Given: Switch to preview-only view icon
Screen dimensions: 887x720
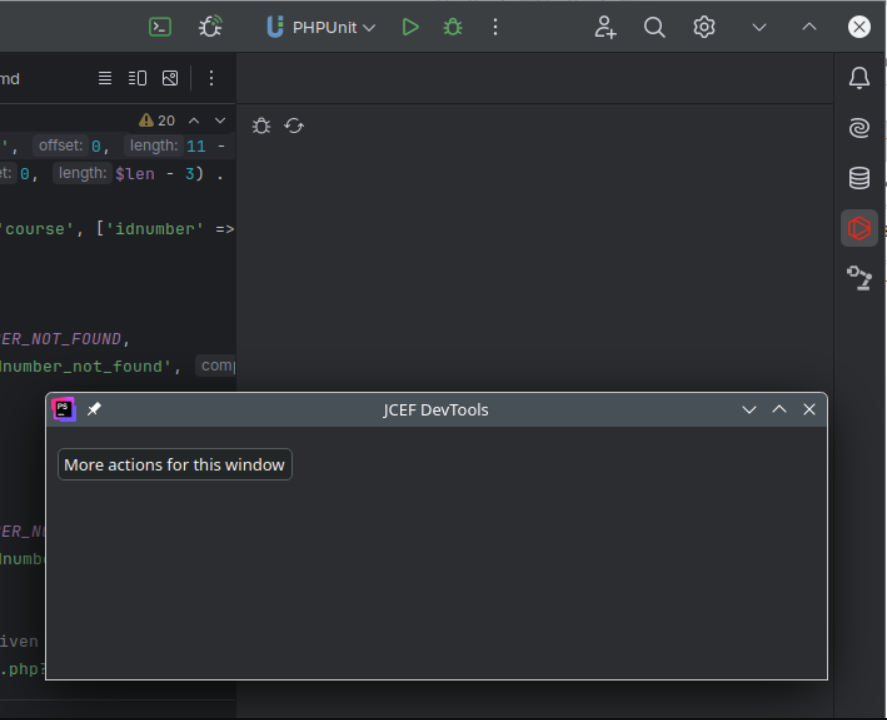Looking at the screenshot, I should tap(170, 78).
